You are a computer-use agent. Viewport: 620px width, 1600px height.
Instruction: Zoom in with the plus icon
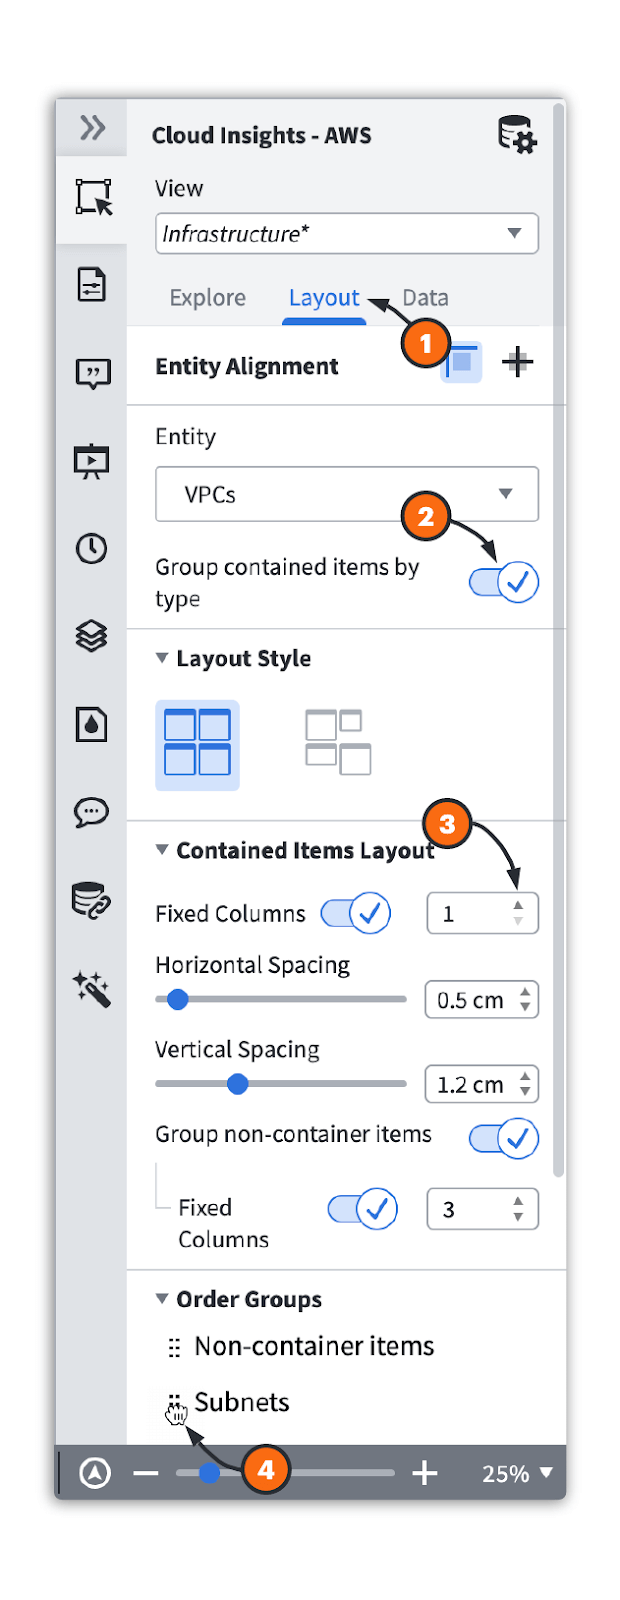(x=425, y=1472)
